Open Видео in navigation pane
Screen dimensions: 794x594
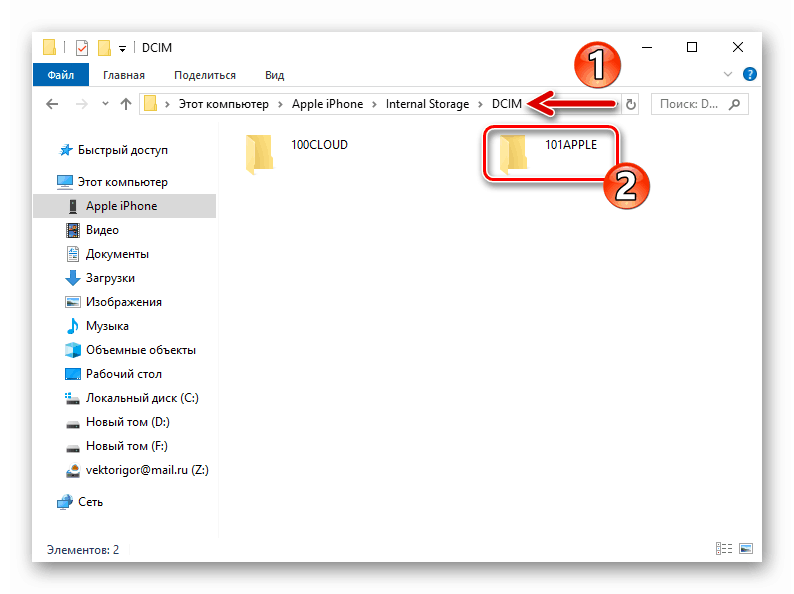tap(92, 230)
